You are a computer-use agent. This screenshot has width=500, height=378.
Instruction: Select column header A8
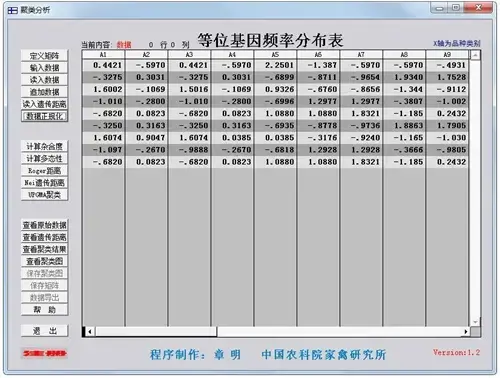pyautogui.click(x=404, y=55)
